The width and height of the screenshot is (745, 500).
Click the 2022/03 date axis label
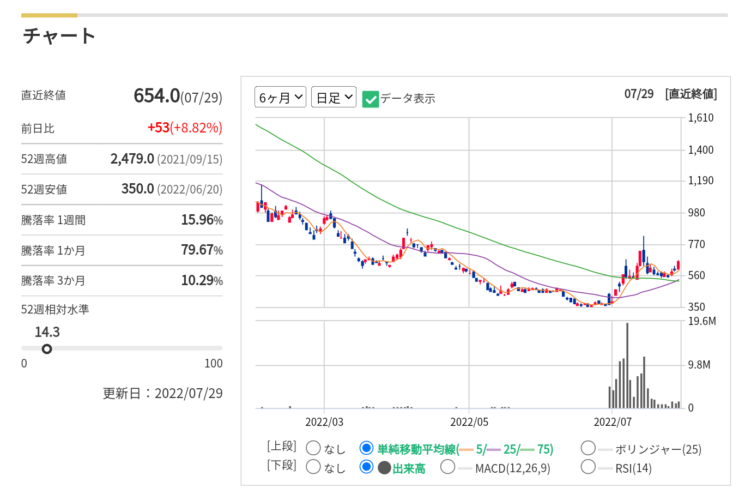click(324, 422)
